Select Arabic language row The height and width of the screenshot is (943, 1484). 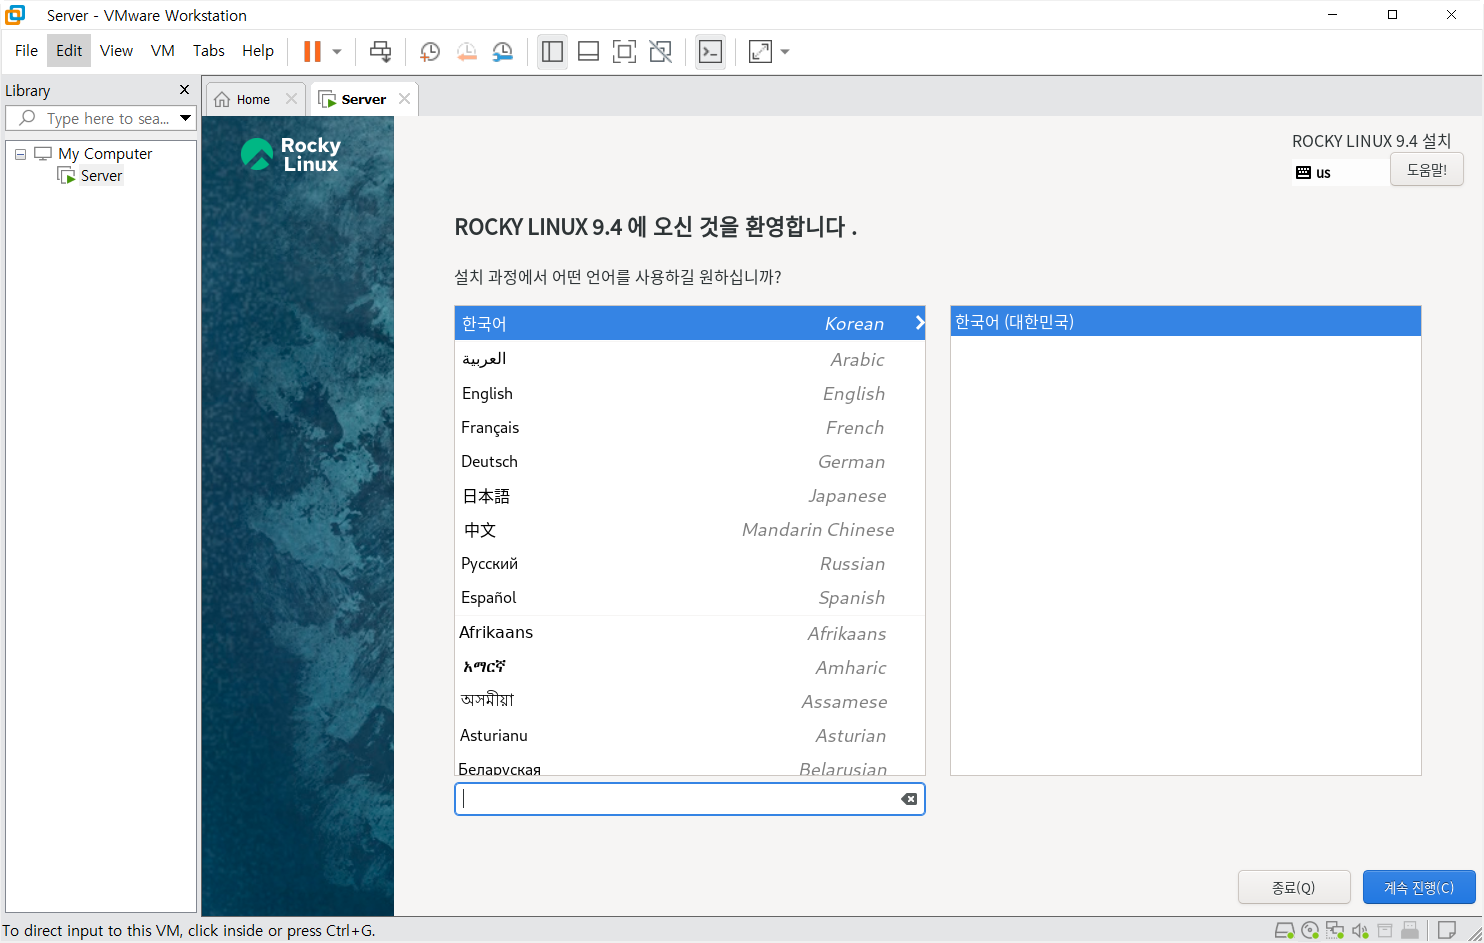pos(690,359)
